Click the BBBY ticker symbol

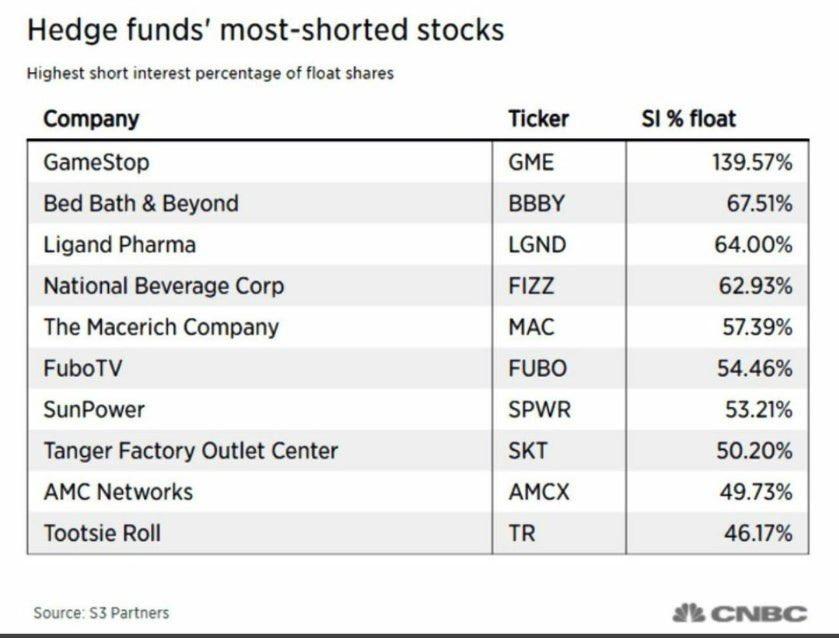[536, 204]
